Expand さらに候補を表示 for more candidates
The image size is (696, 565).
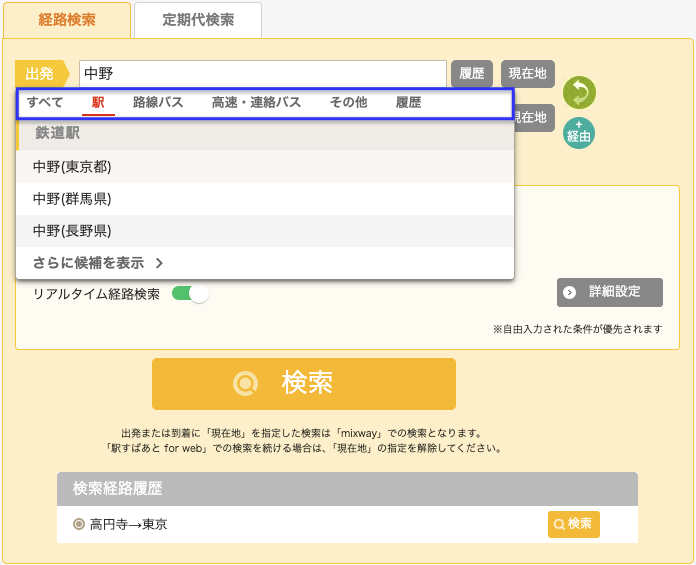click(x=265, y=263)
